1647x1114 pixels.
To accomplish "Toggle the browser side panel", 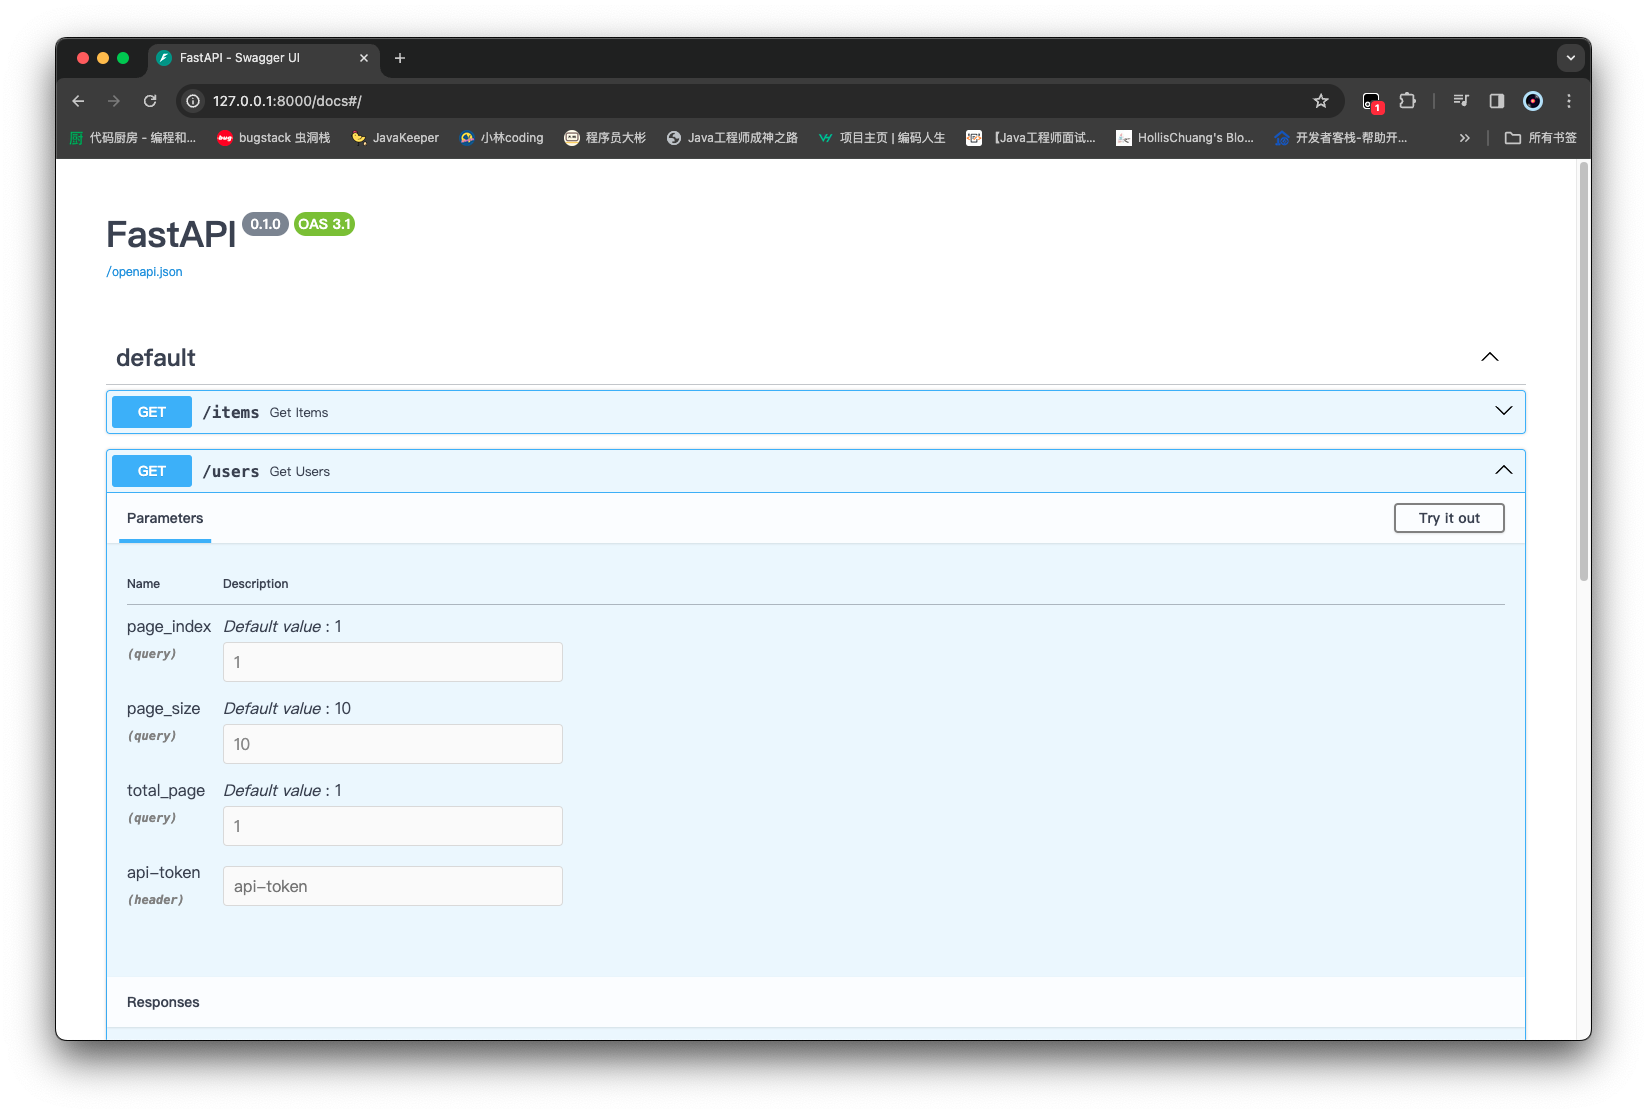I will coord(1497,101).
